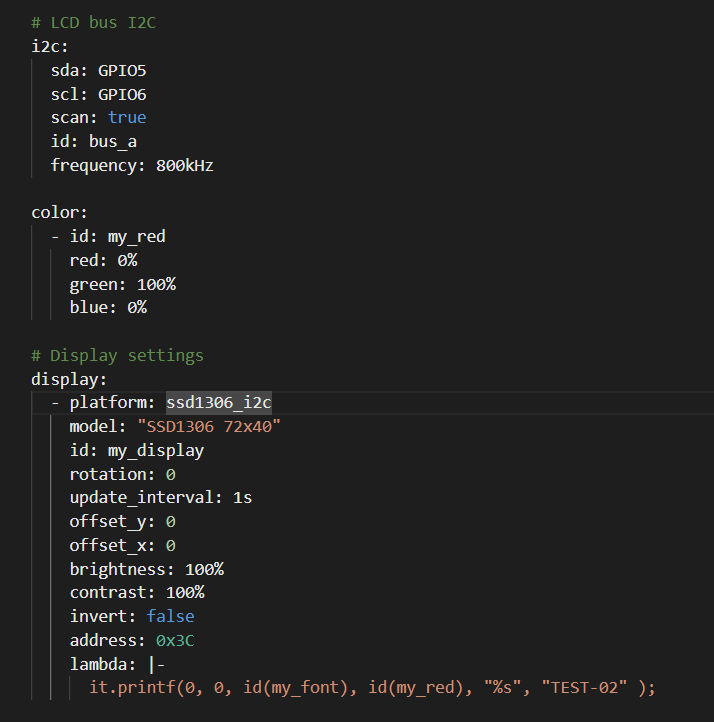Click the GPIO5 value for sda
714x722 pixels.
click(x=122, y=70)
